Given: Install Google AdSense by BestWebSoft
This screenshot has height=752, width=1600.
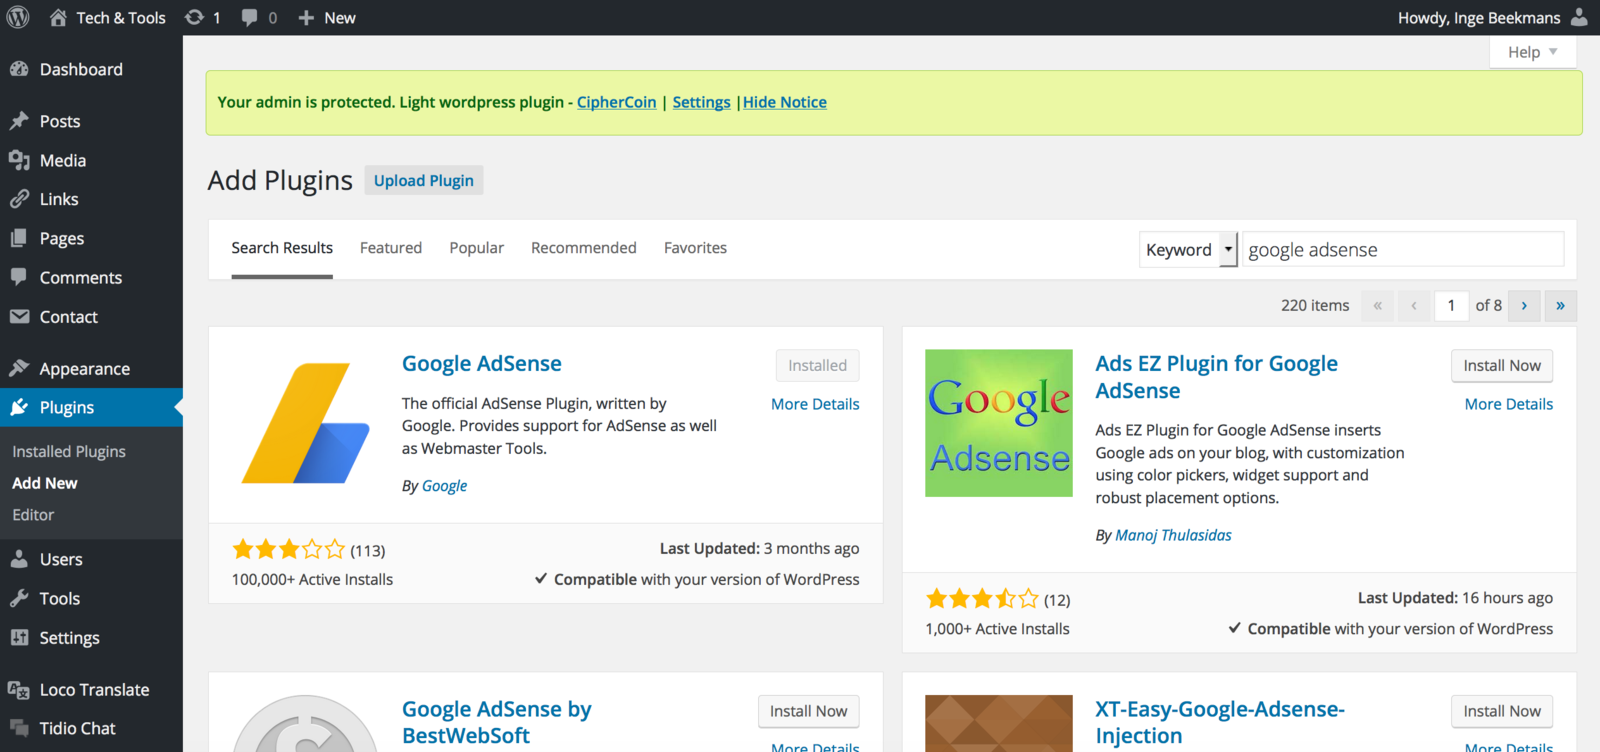Looking at the screenshot, I should [x=808, y=711].
